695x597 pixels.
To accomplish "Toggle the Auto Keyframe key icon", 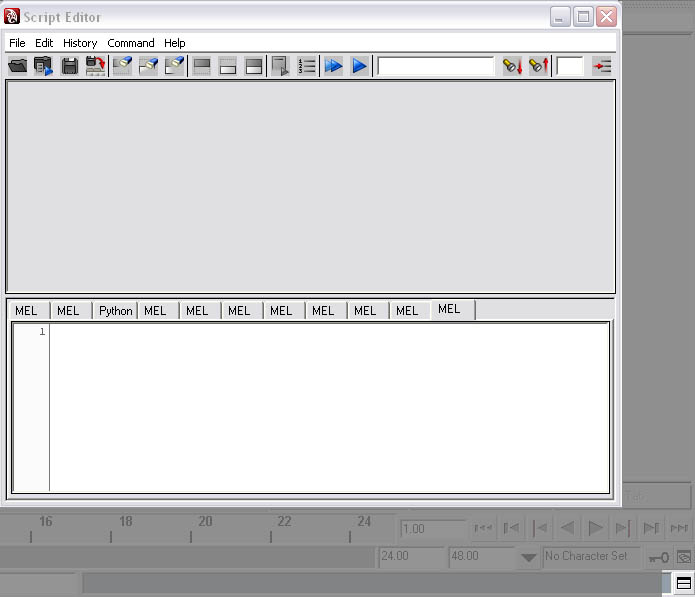I will pos(658,558).
